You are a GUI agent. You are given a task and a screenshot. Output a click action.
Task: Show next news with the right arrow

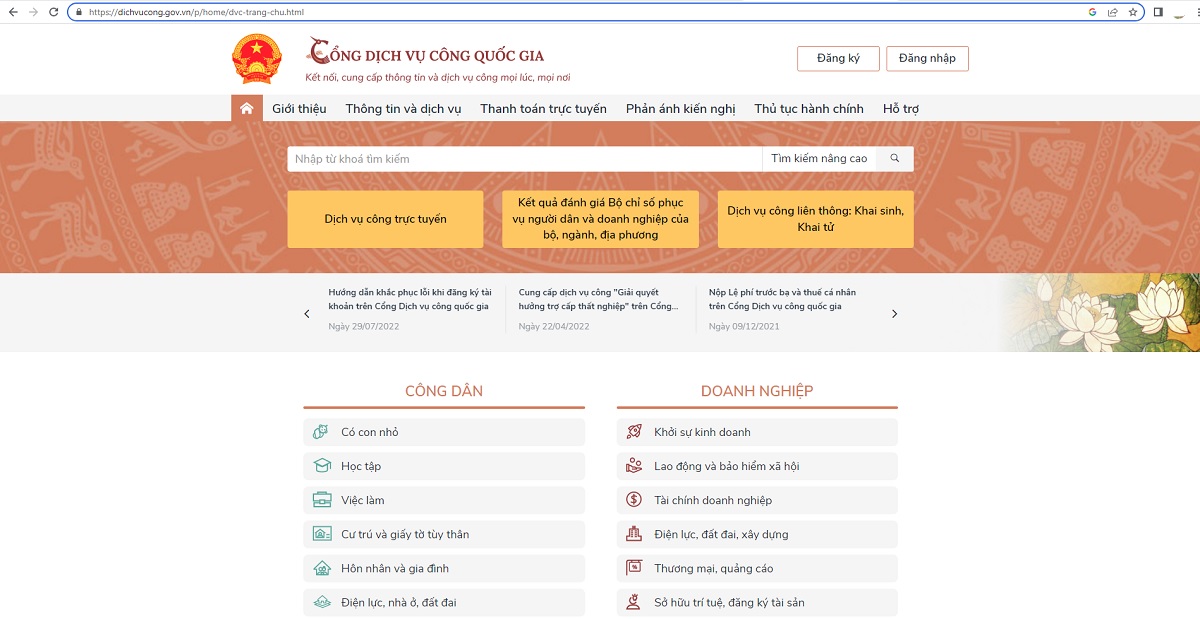point(894,314)
